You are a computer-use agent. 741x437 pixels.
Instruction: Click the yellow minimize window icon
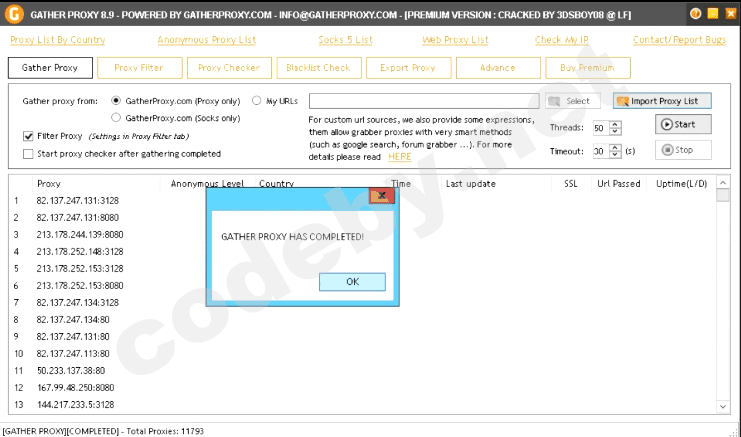[713, 14]
